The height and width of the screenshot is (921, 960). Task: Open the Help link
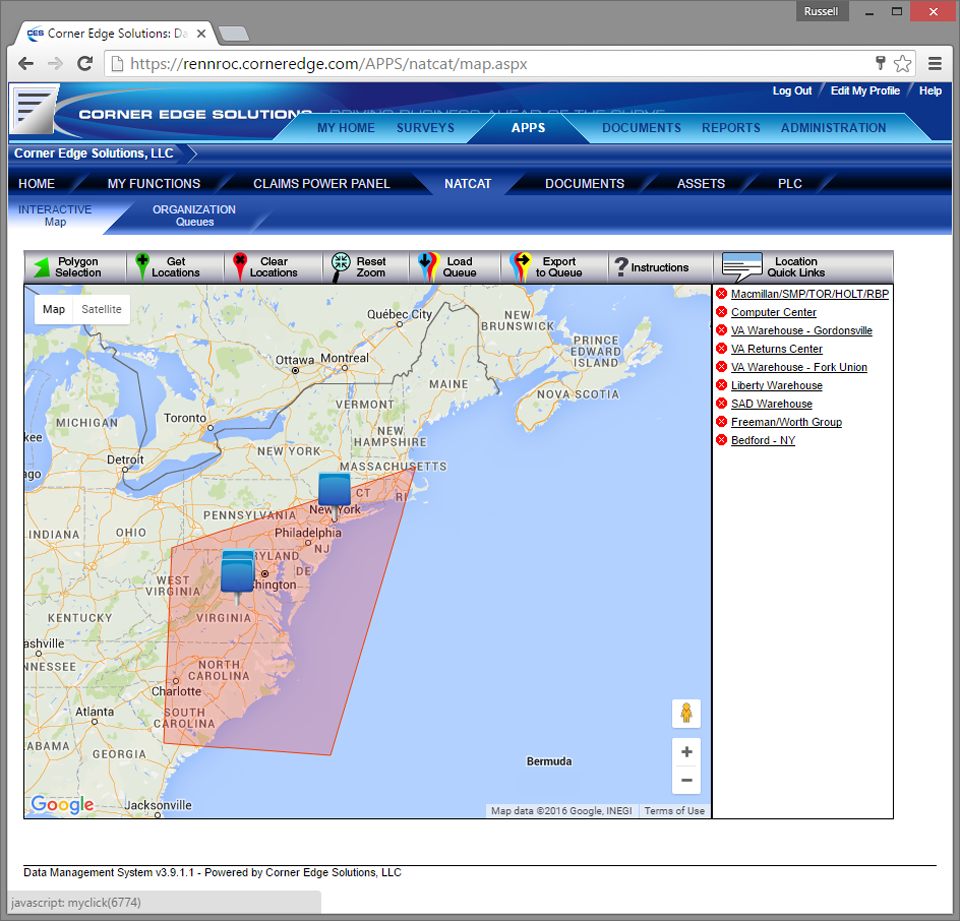(x=930, y=91)
